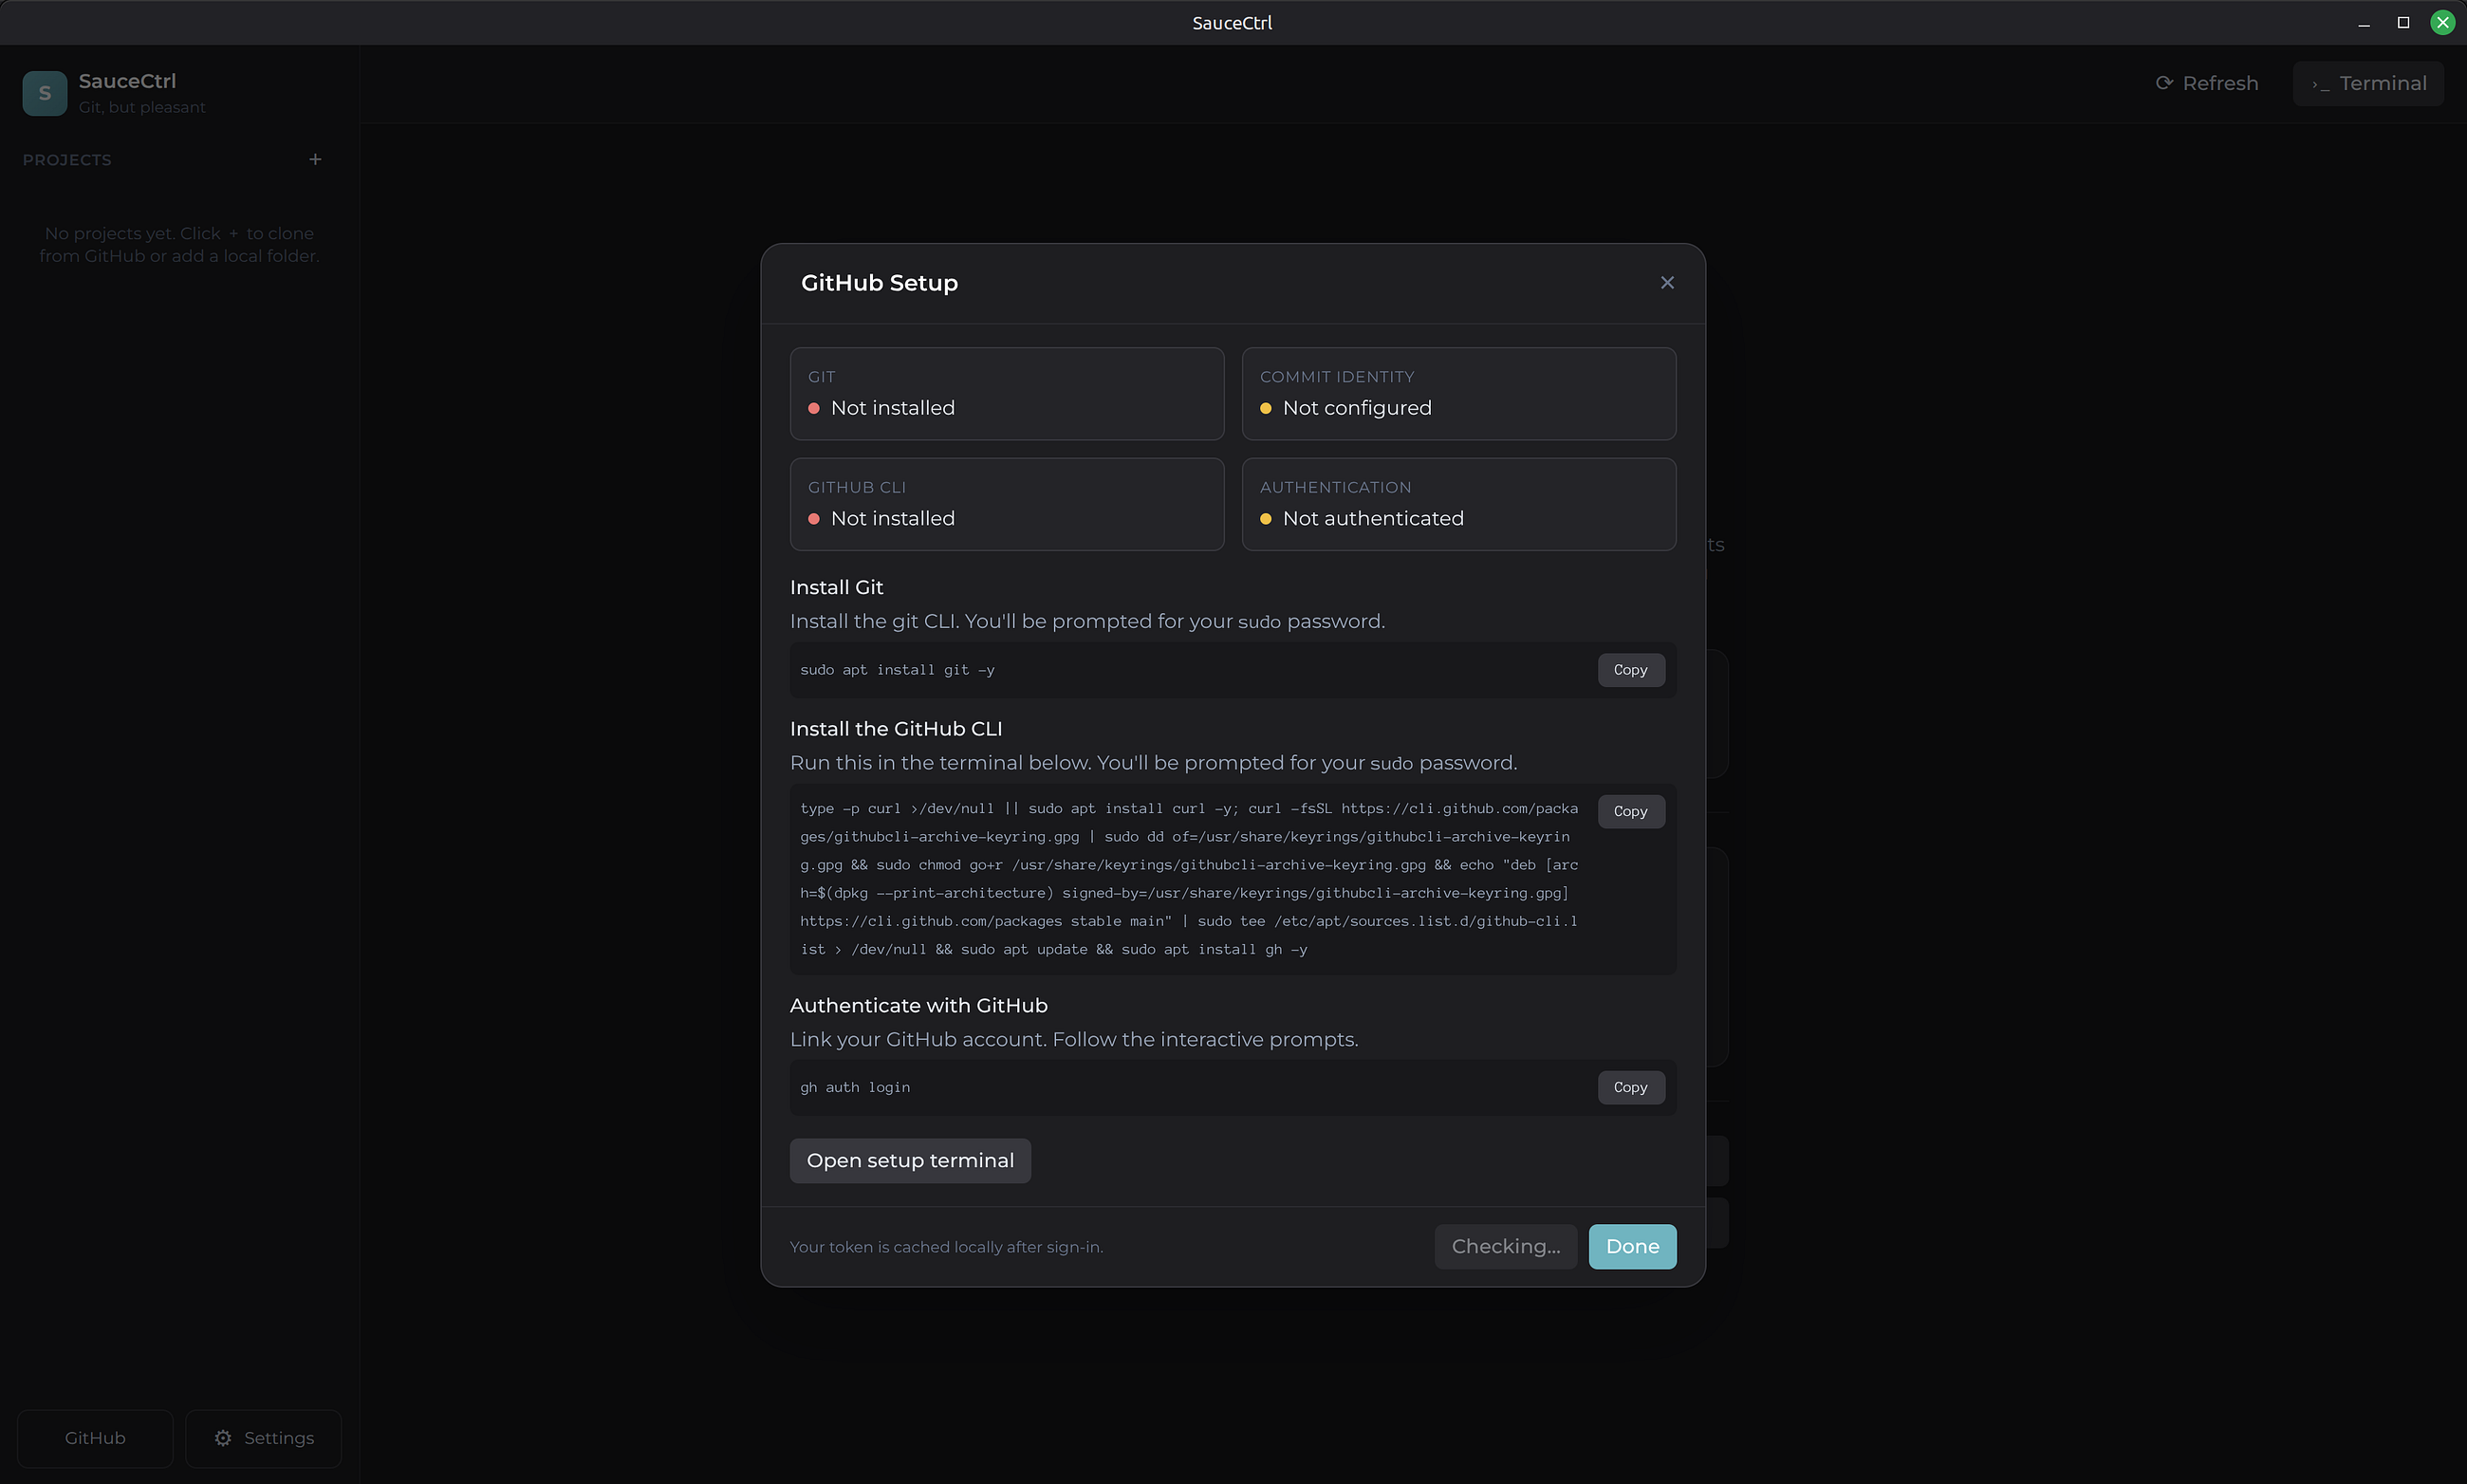Copy the sudo apt install git command
The image size is (2467, 1484).
(x=1630, y=670)
